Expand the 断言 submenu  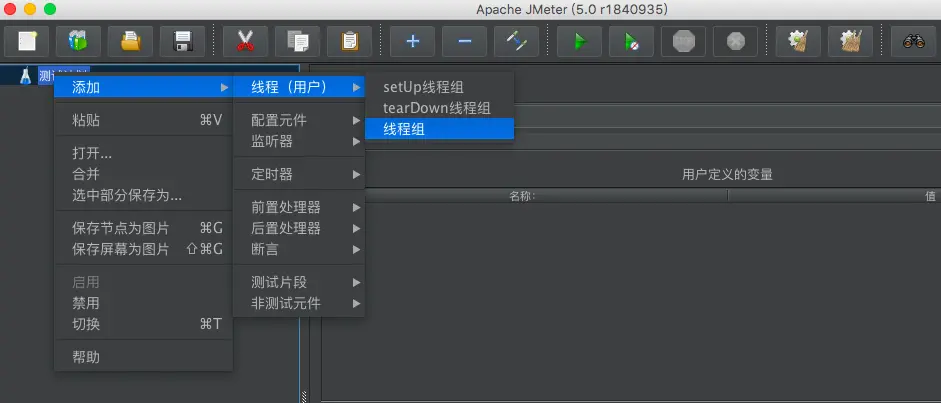tap(299, 249)
